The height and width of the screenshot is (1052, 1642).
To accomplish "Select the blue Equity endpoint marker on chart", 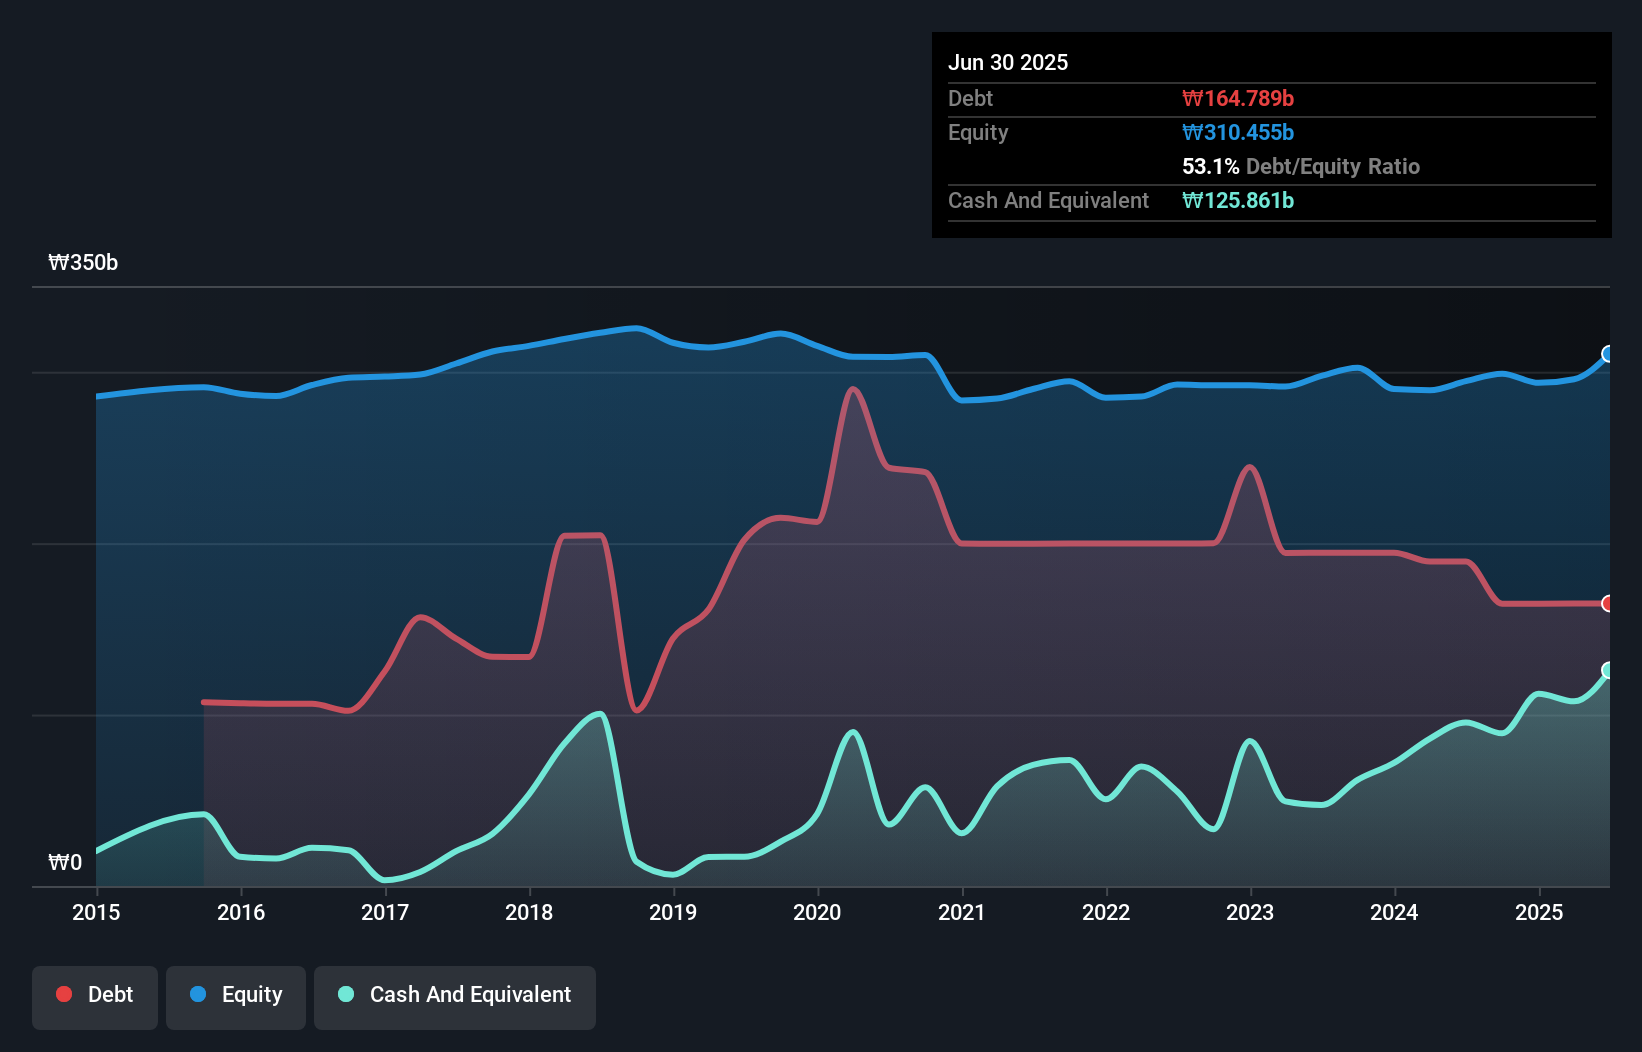I will coord(1608,353).
